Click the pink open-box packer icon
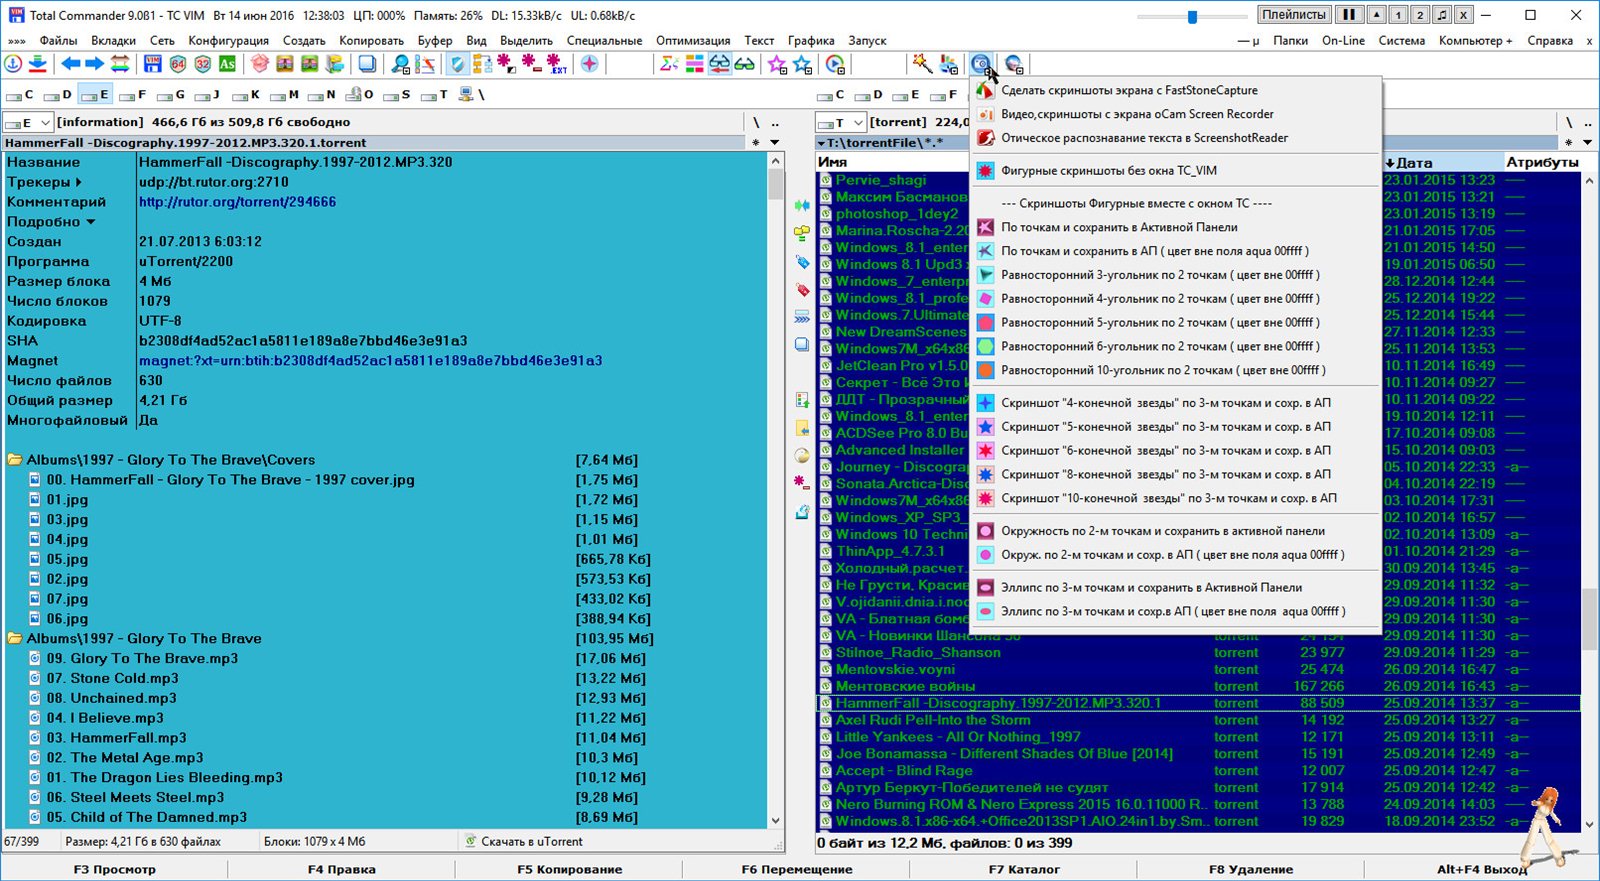The width and height of the screenshot is (1600, 881). (x=260, y=64)
